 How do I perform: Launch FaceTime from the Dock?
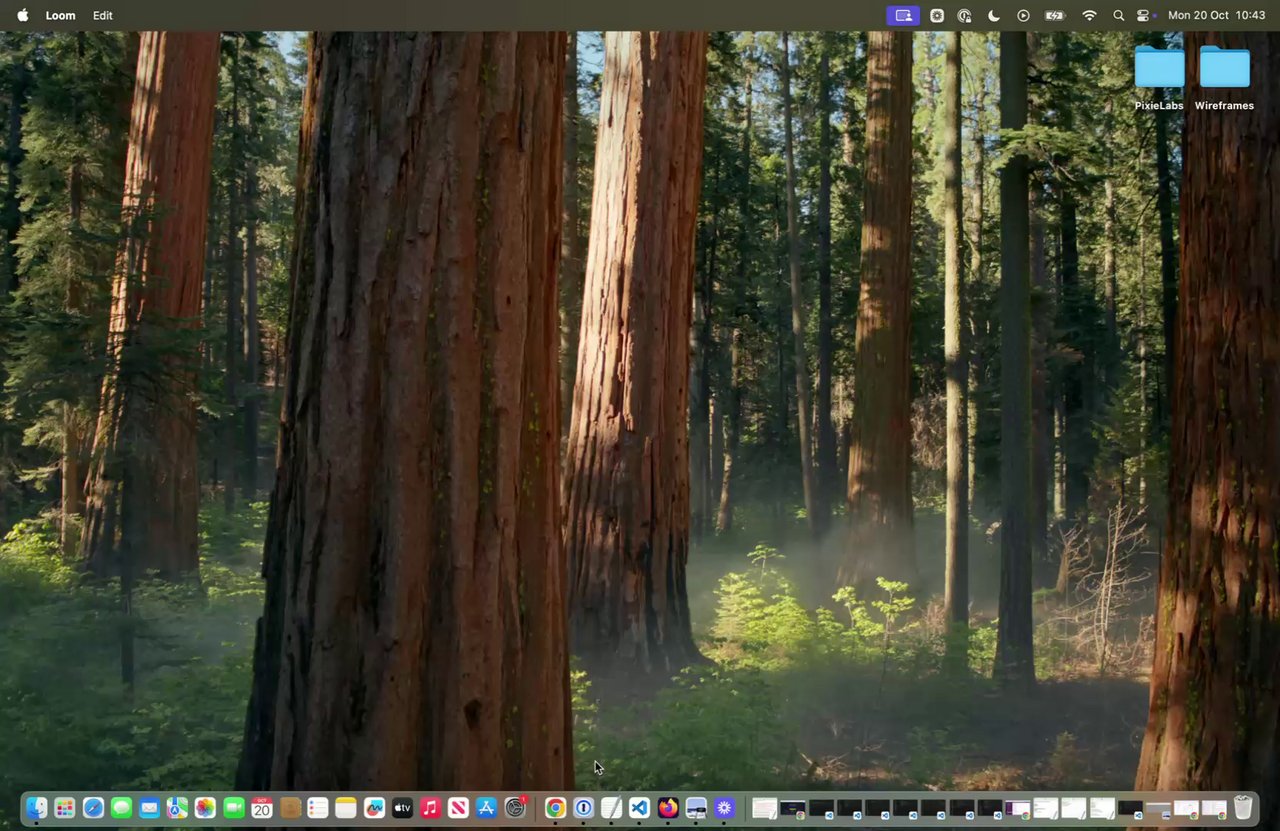(x=234, y=808)
